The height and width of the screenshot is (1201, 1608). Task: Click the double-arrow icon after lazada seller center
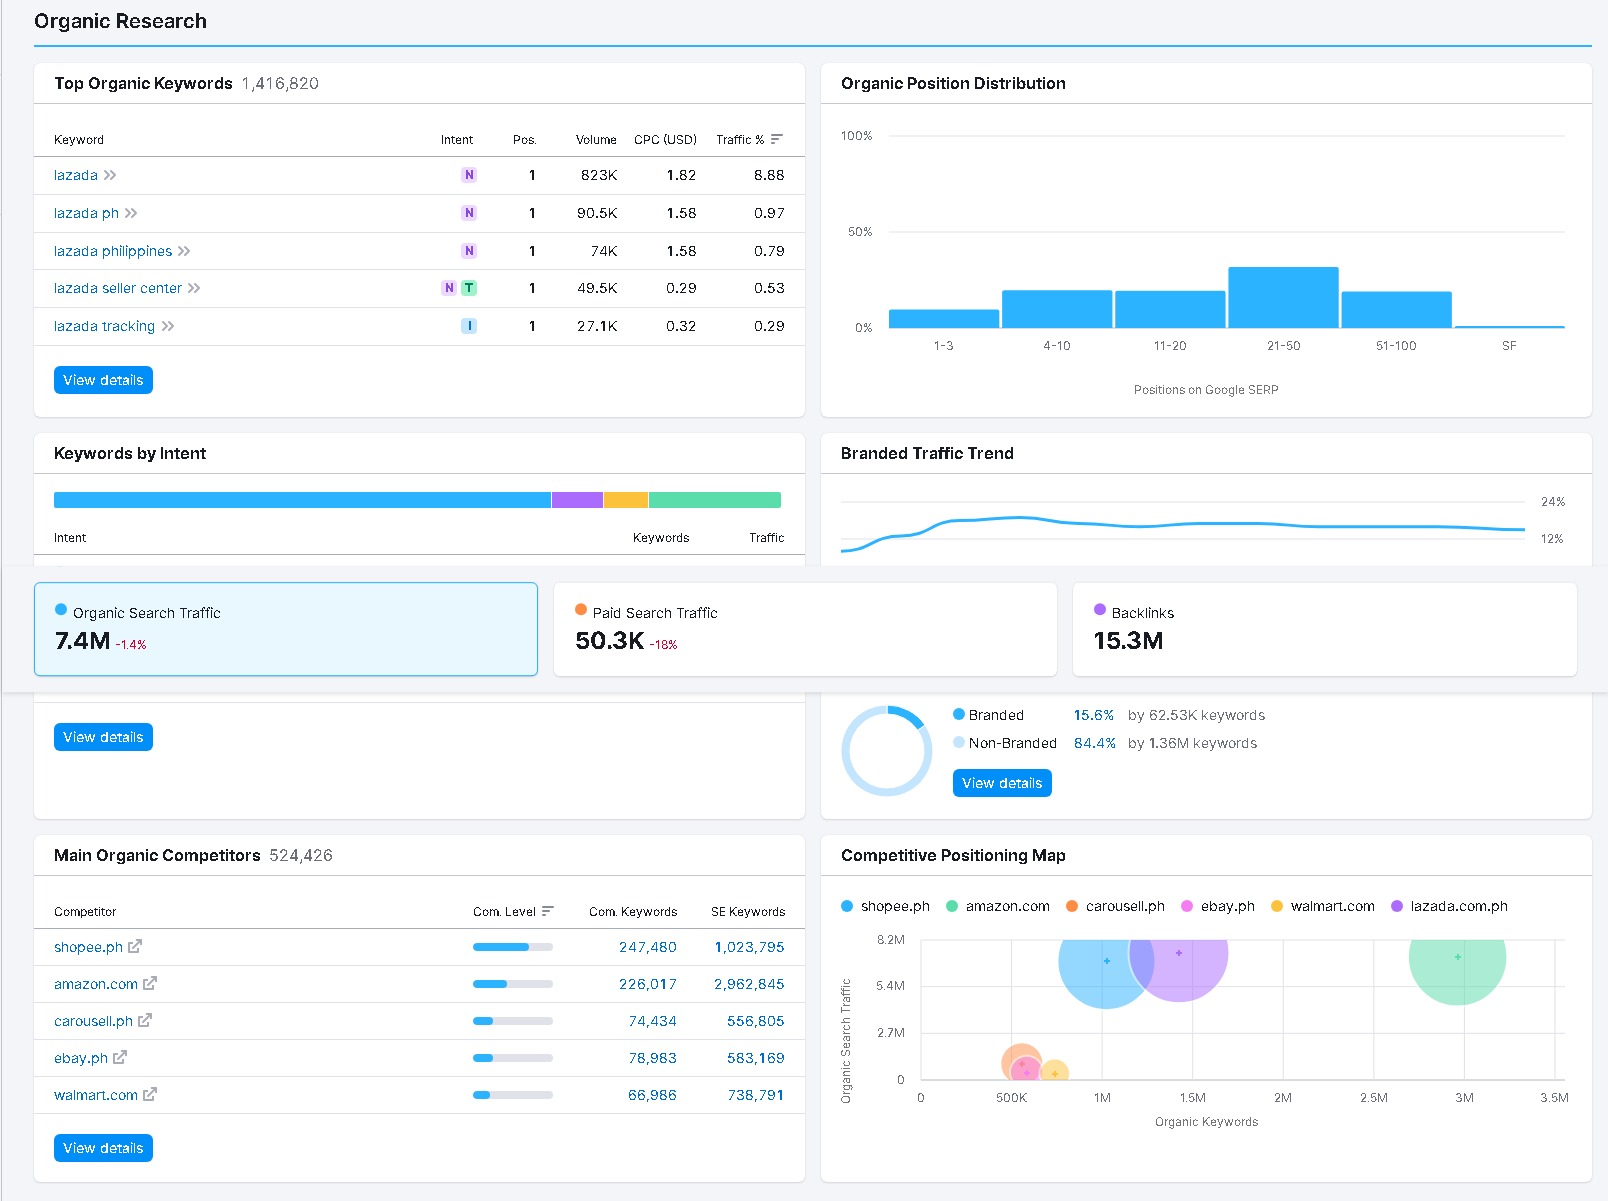pos(194,288)
